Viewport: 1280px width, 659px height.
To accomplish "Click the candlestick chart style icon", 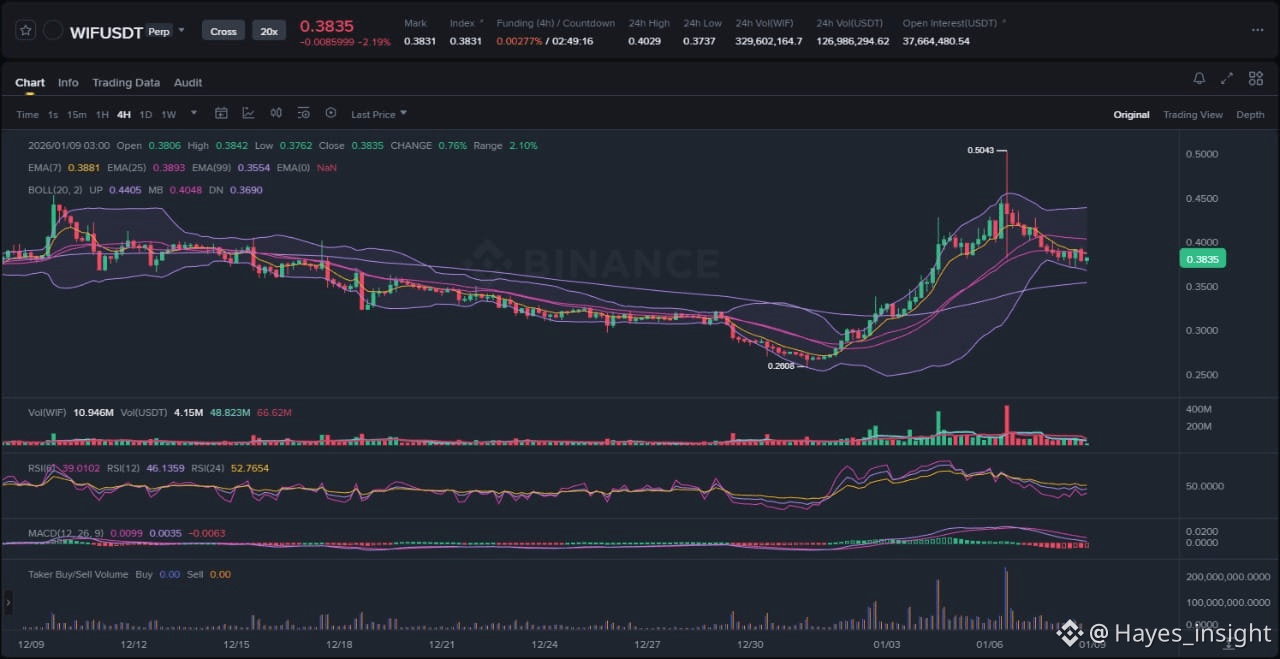I will pyautogui.click(x=276, y=114).
